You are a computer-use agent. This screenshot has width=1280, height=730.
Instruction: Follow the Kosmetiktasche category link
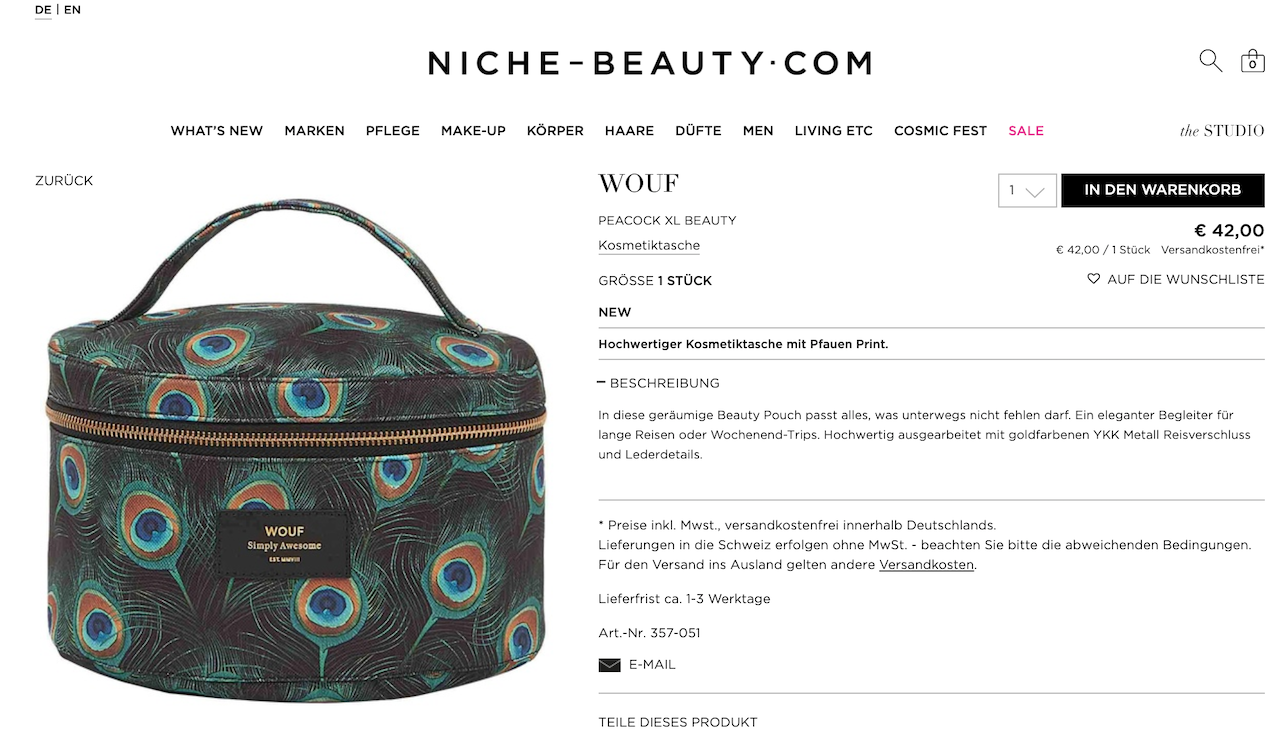[649, 246]
